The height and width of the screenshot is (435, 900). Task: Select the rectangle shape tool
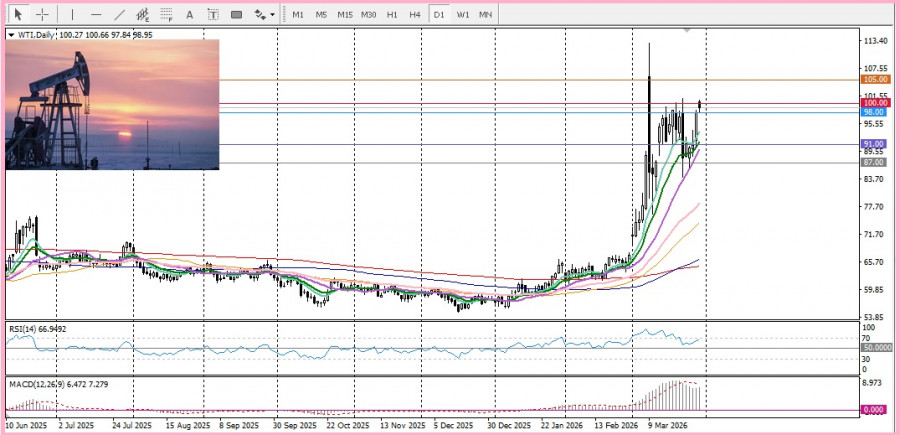pos(237,15)
